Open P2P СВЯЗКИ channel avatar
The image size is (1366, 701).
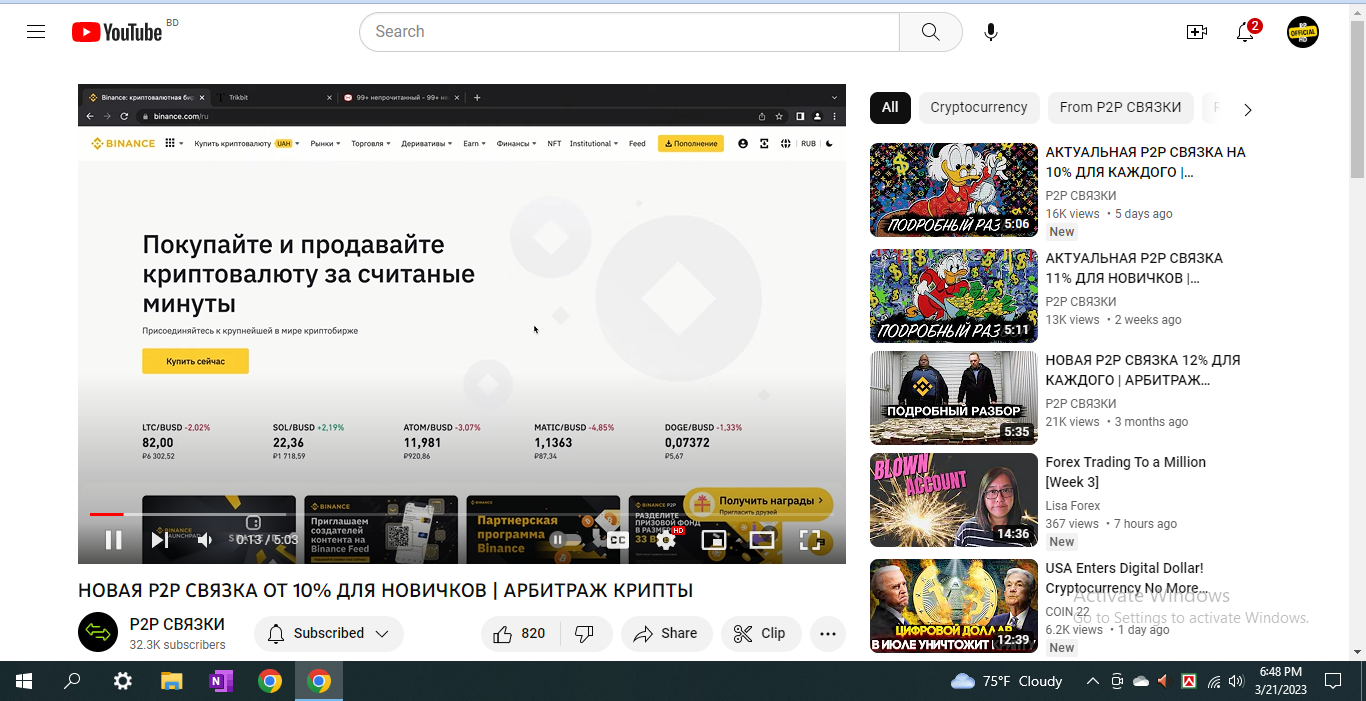point(98,632)
